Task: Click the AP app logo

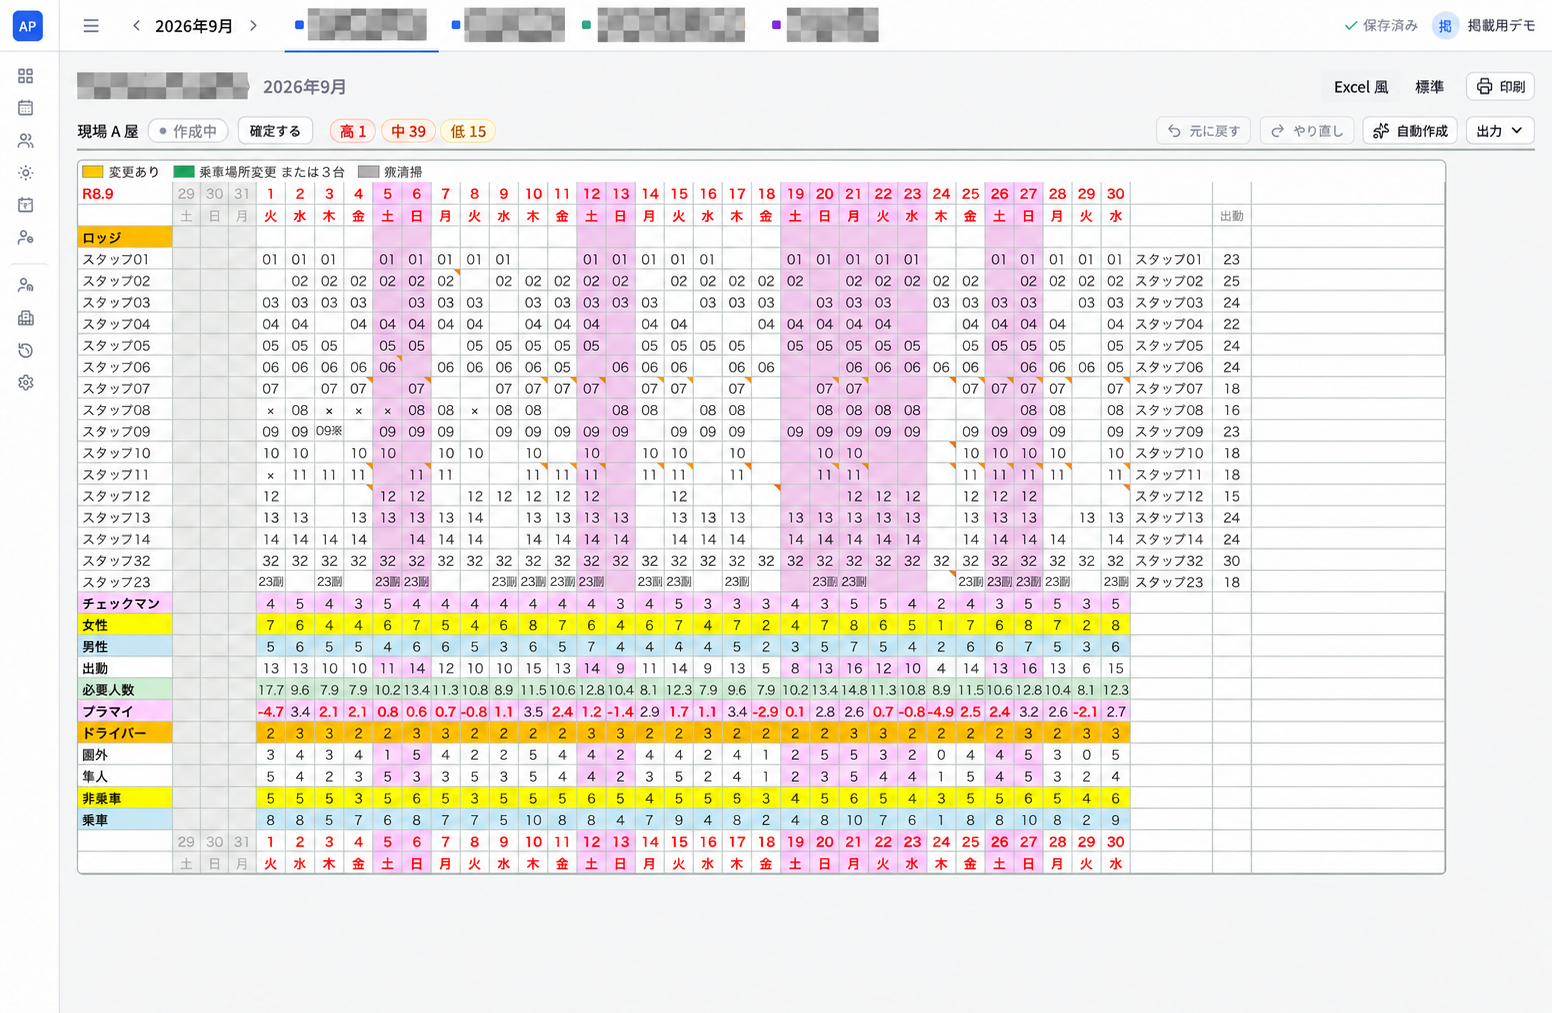Action: pos(27,26)
